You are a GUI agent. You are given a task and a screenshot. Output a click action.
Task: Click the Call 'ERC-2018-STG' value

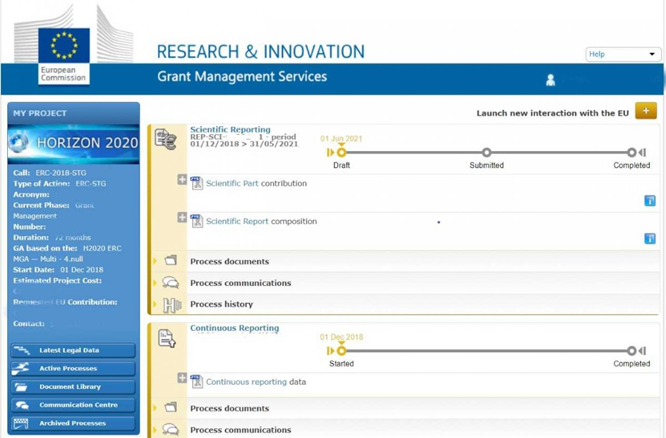point(61,173)
